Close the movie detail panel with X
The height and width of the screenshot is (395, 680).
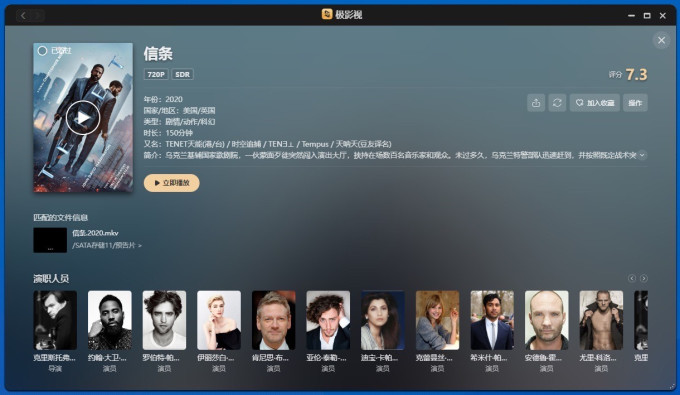pyautogui.click(x=661, y=40)
